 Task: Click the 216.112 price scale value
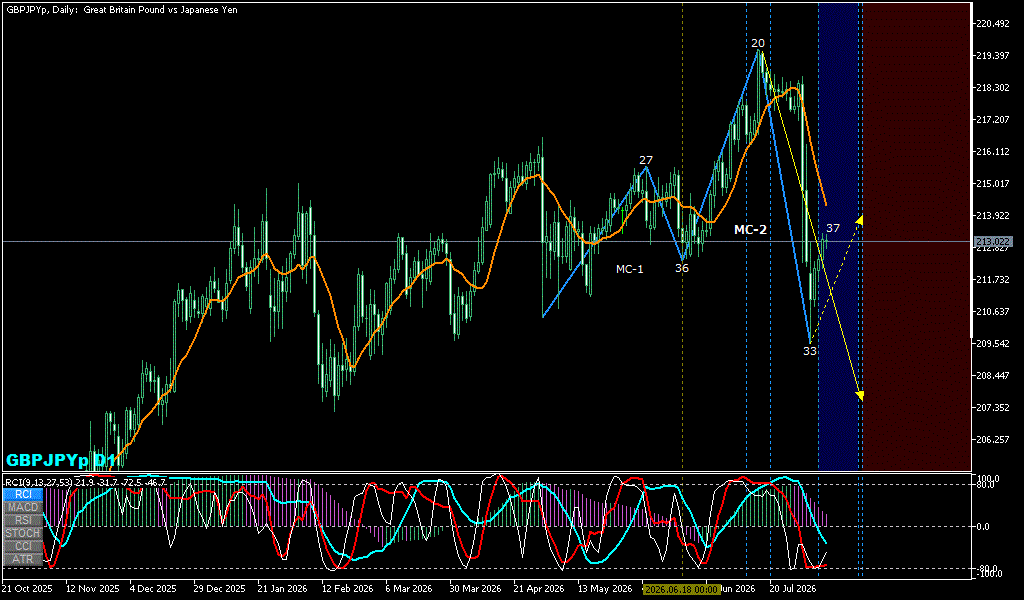click(x=993, y=151)
